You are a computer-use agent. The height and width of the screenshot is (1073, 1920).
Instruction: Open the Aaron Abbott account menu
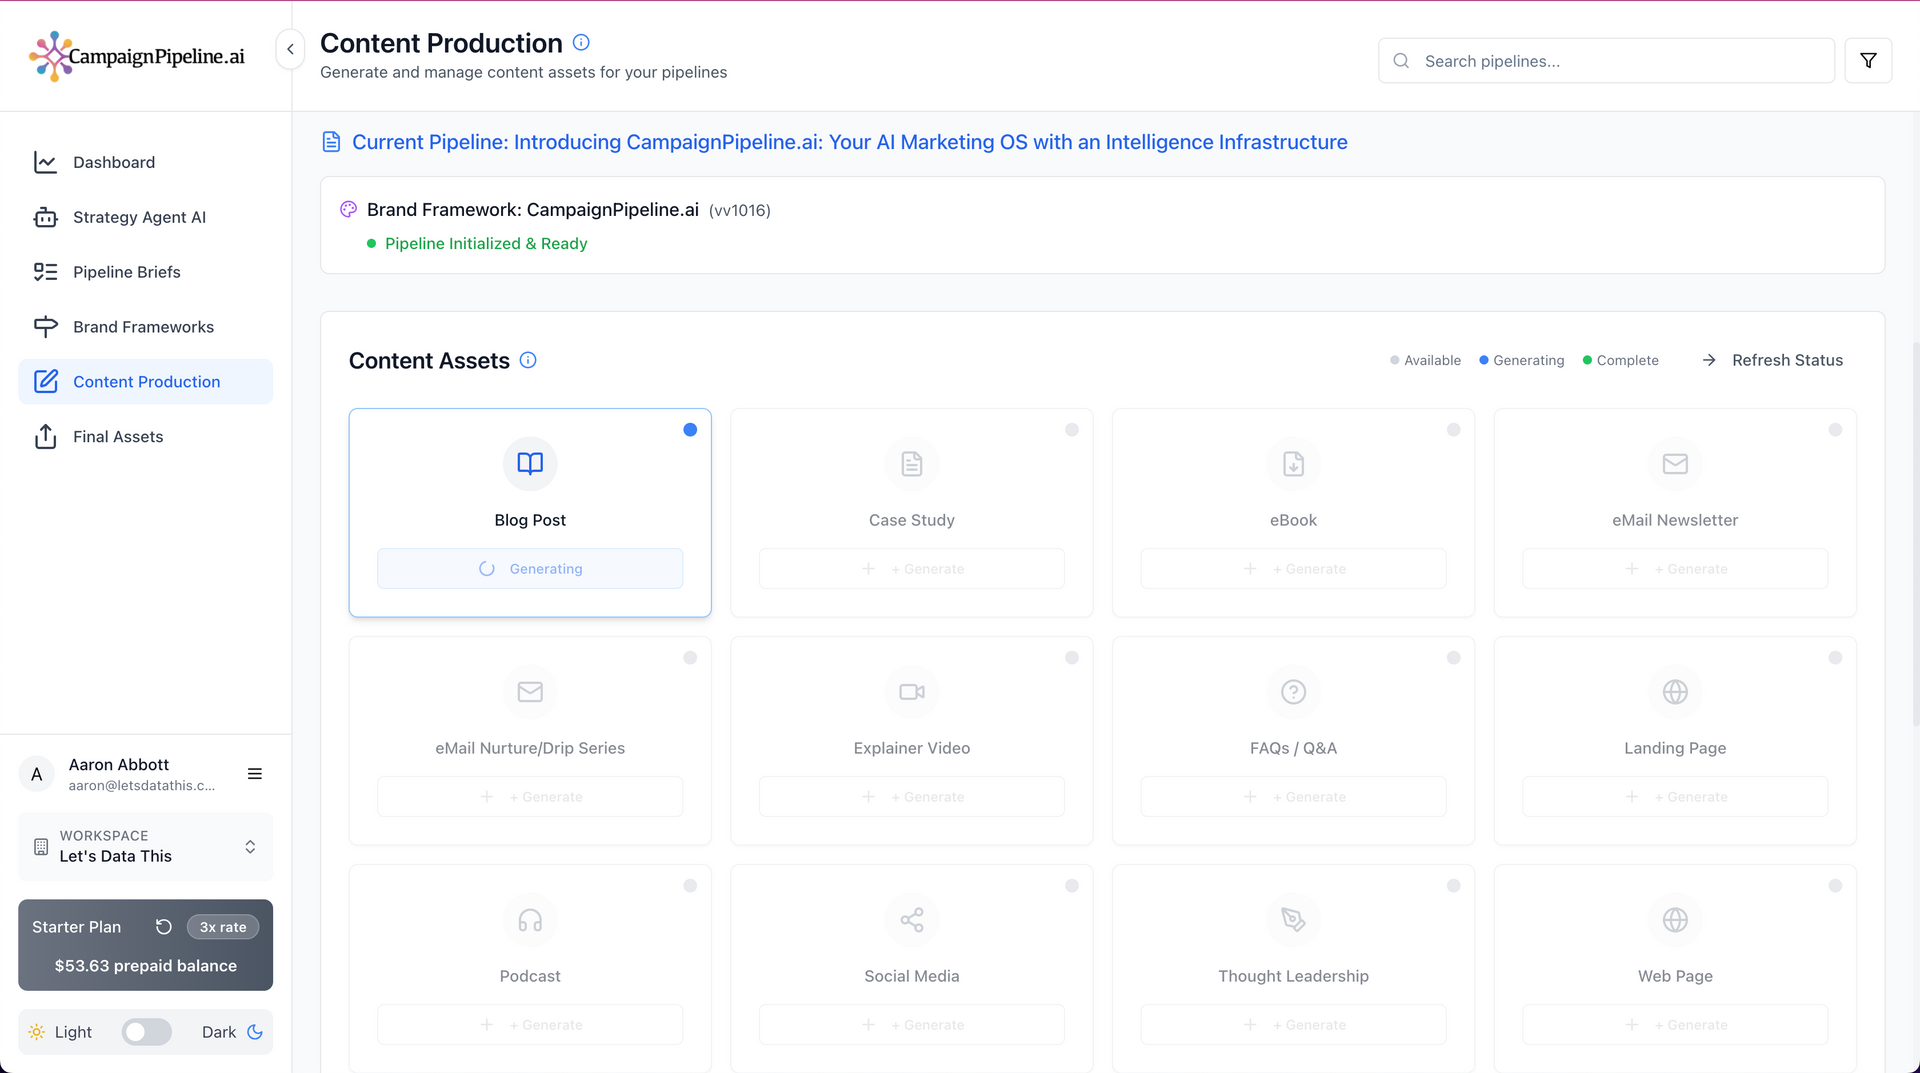pos(254,774)
